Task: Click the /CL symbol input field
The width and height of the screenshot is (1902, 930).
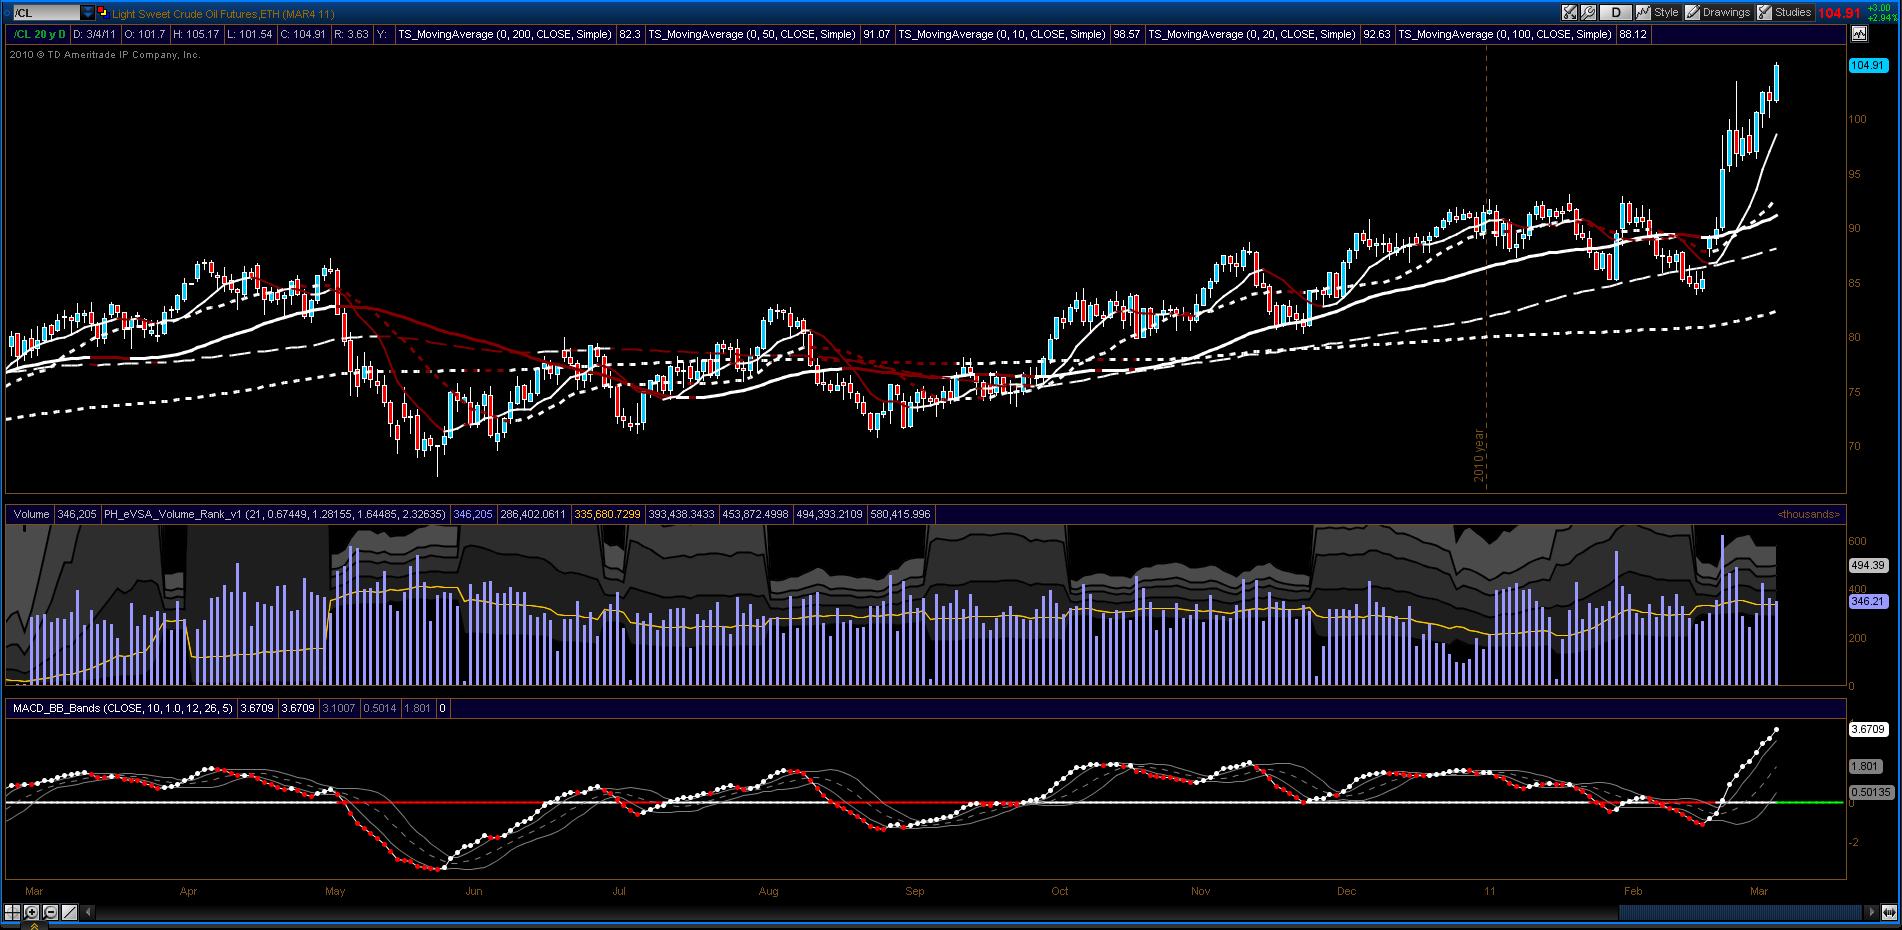Action: point(47,13)
